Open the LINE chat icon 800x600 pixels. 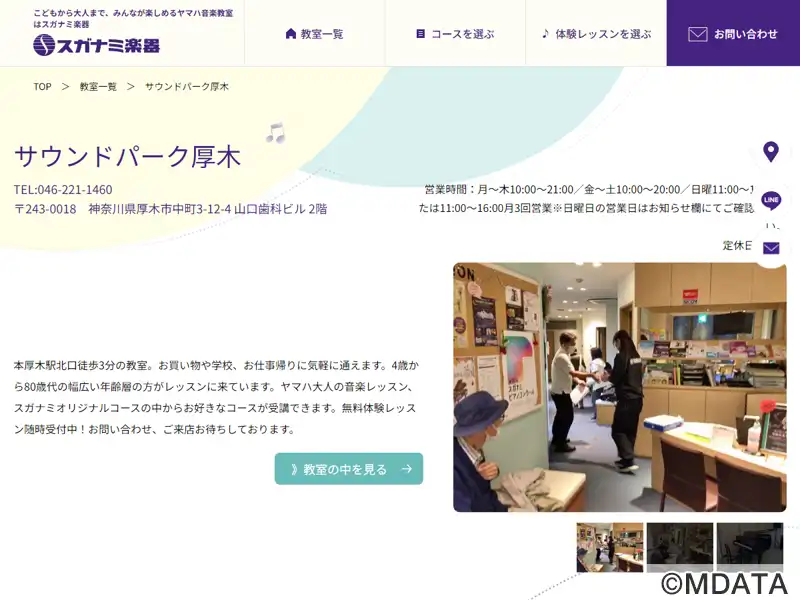tap(771, 201)
